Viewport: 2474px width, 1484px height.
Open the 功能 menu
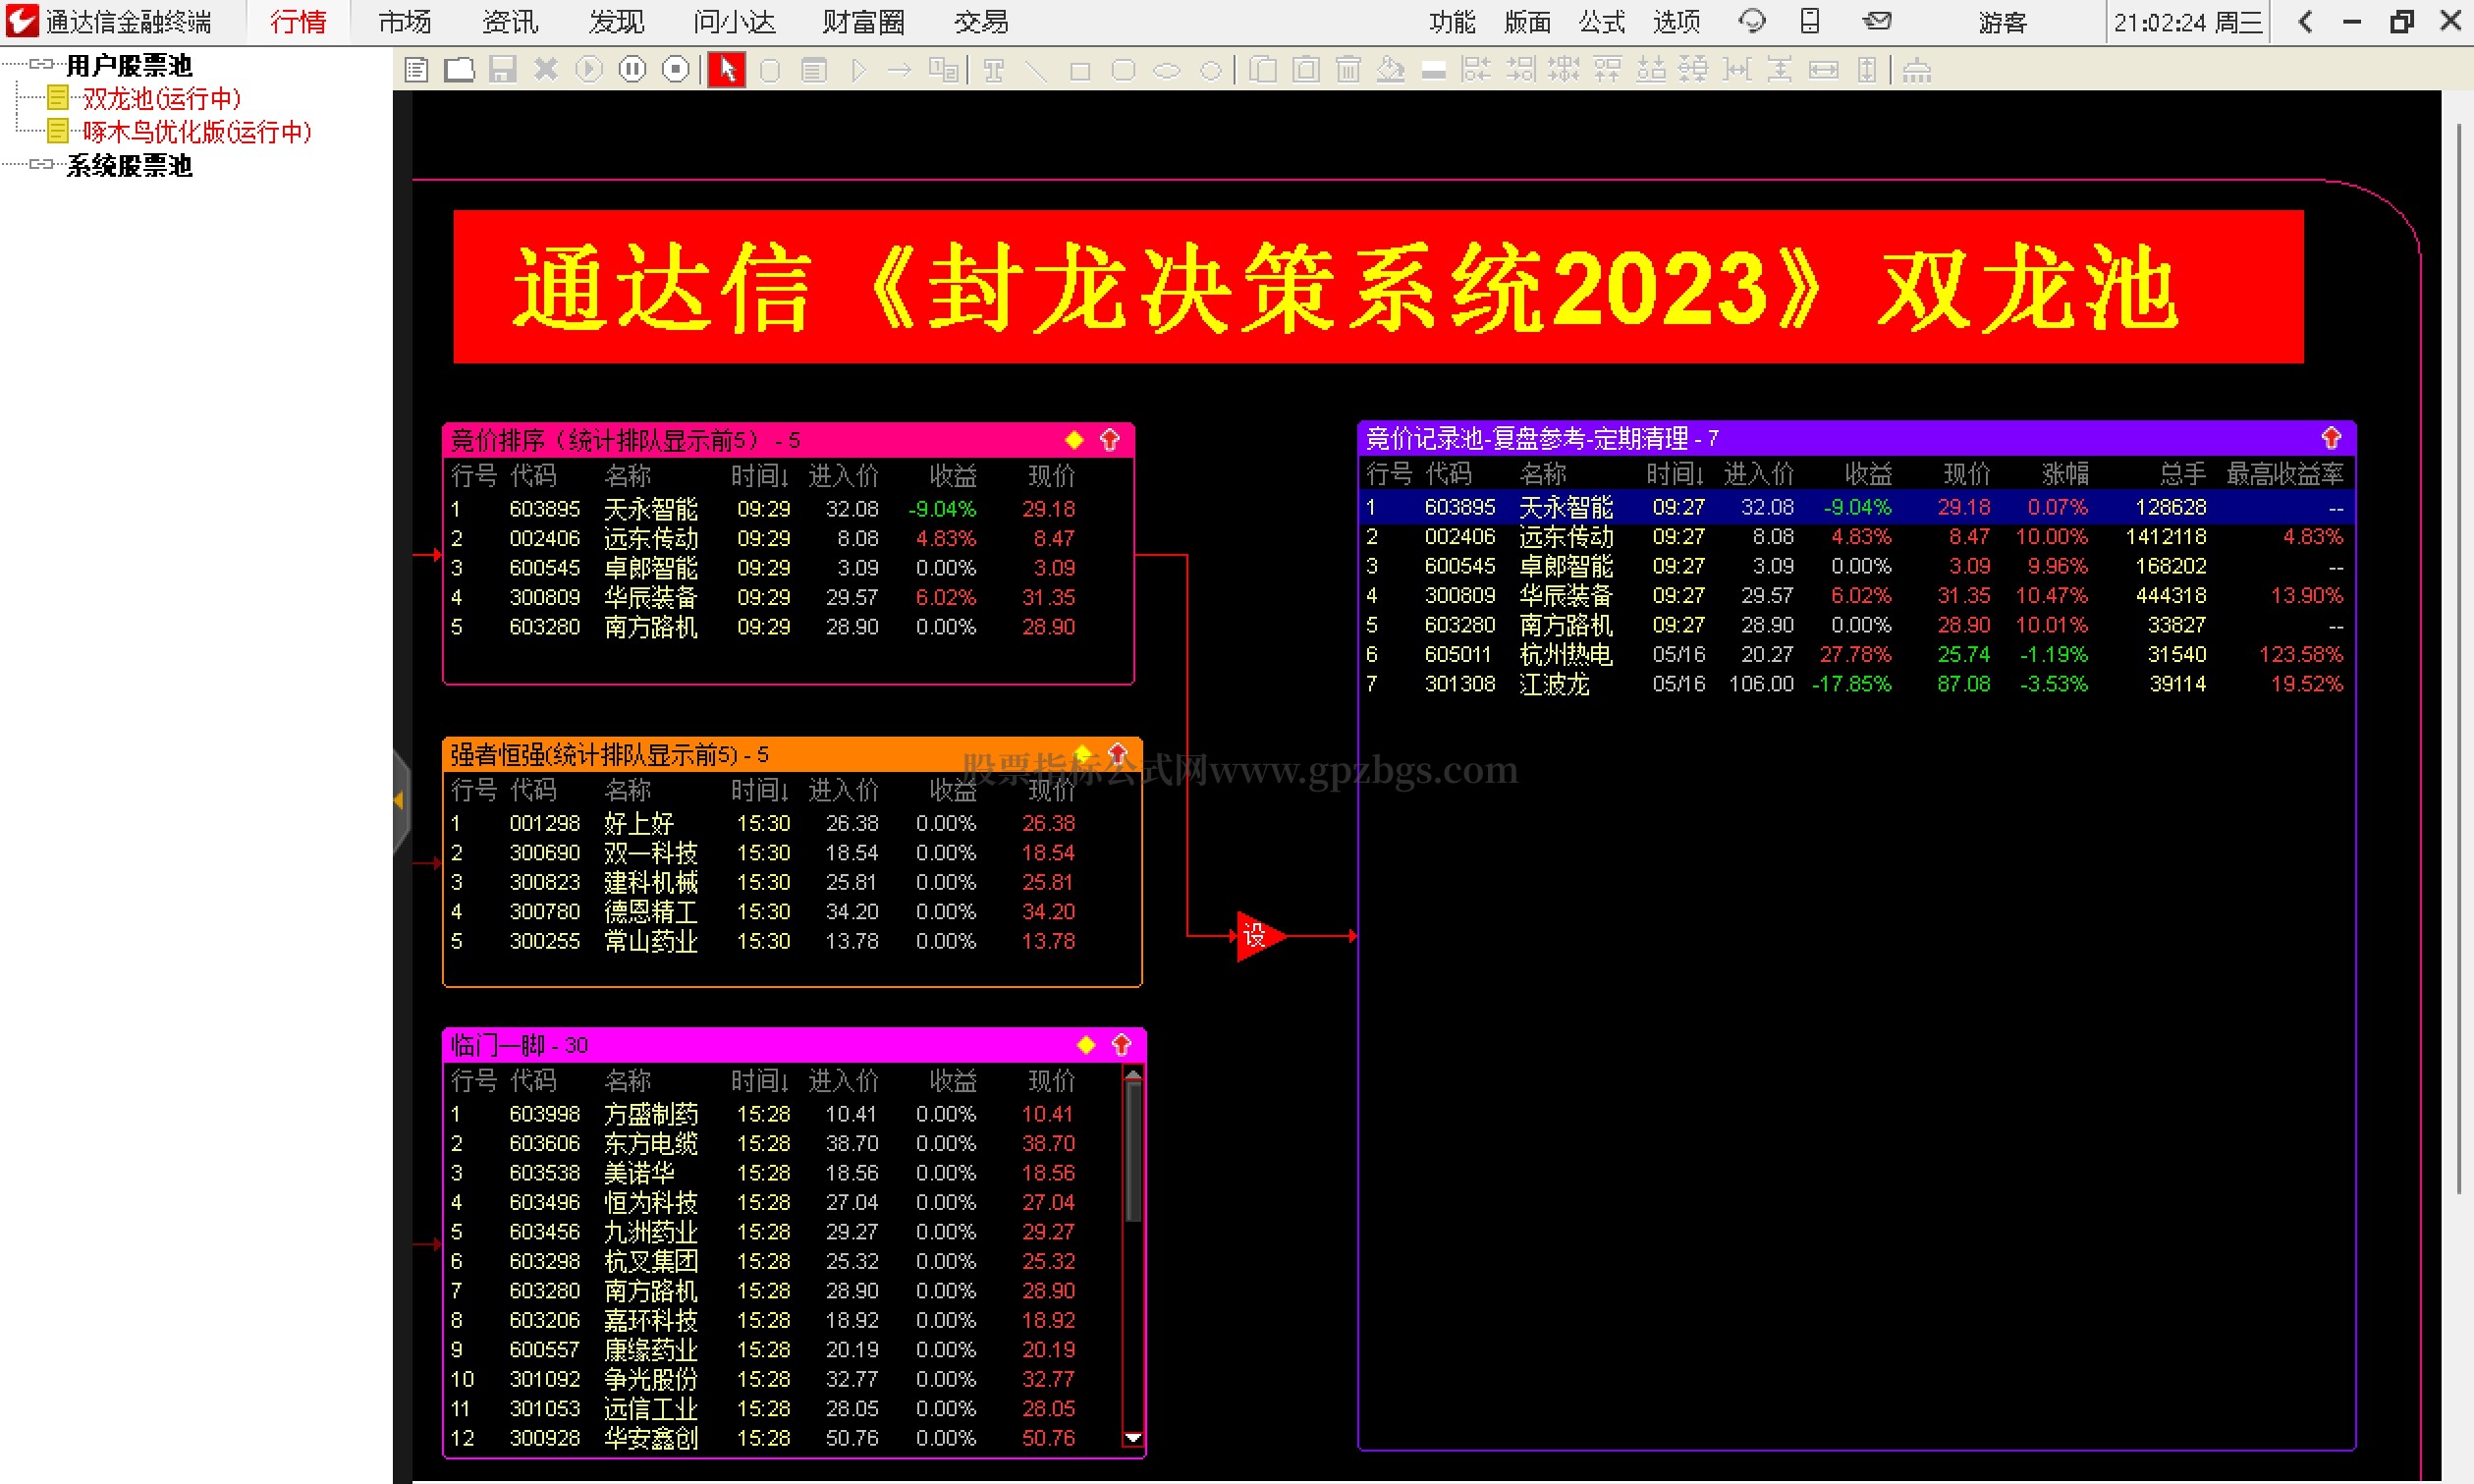tap(1452, 22)
